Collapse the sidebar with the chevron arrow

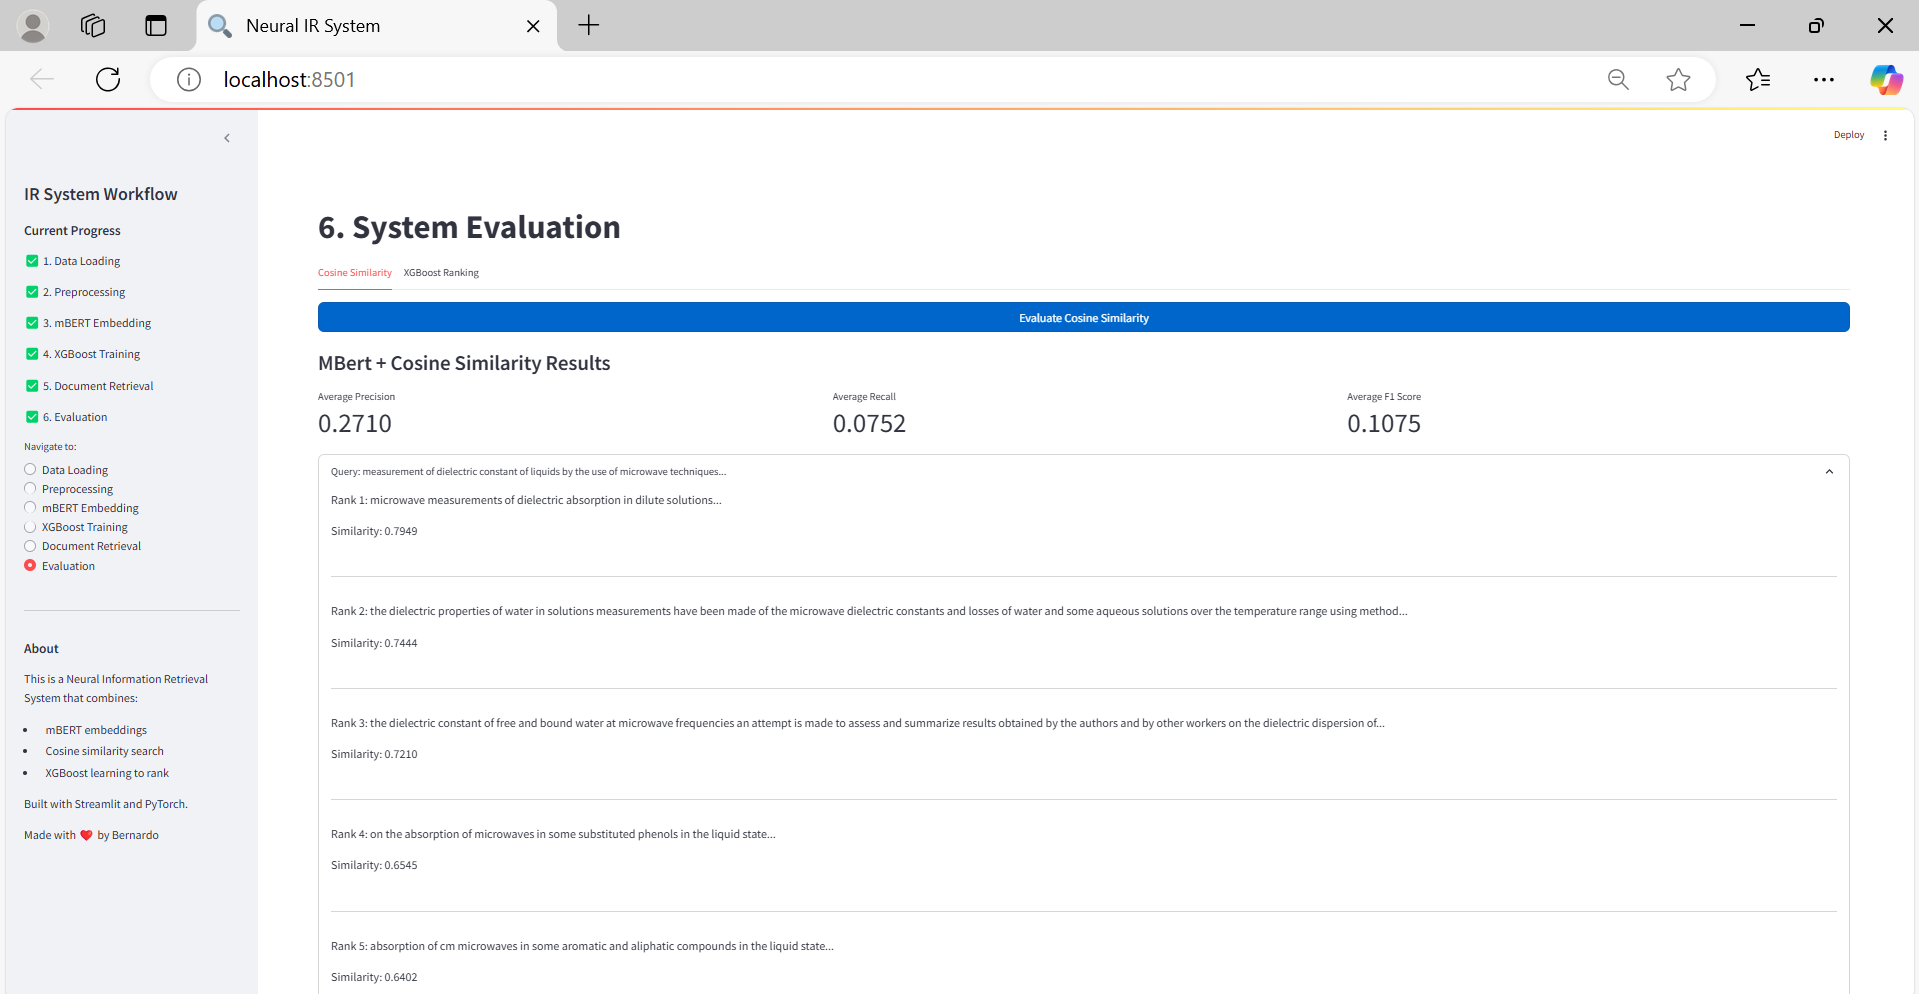click(x=227, y=138)
